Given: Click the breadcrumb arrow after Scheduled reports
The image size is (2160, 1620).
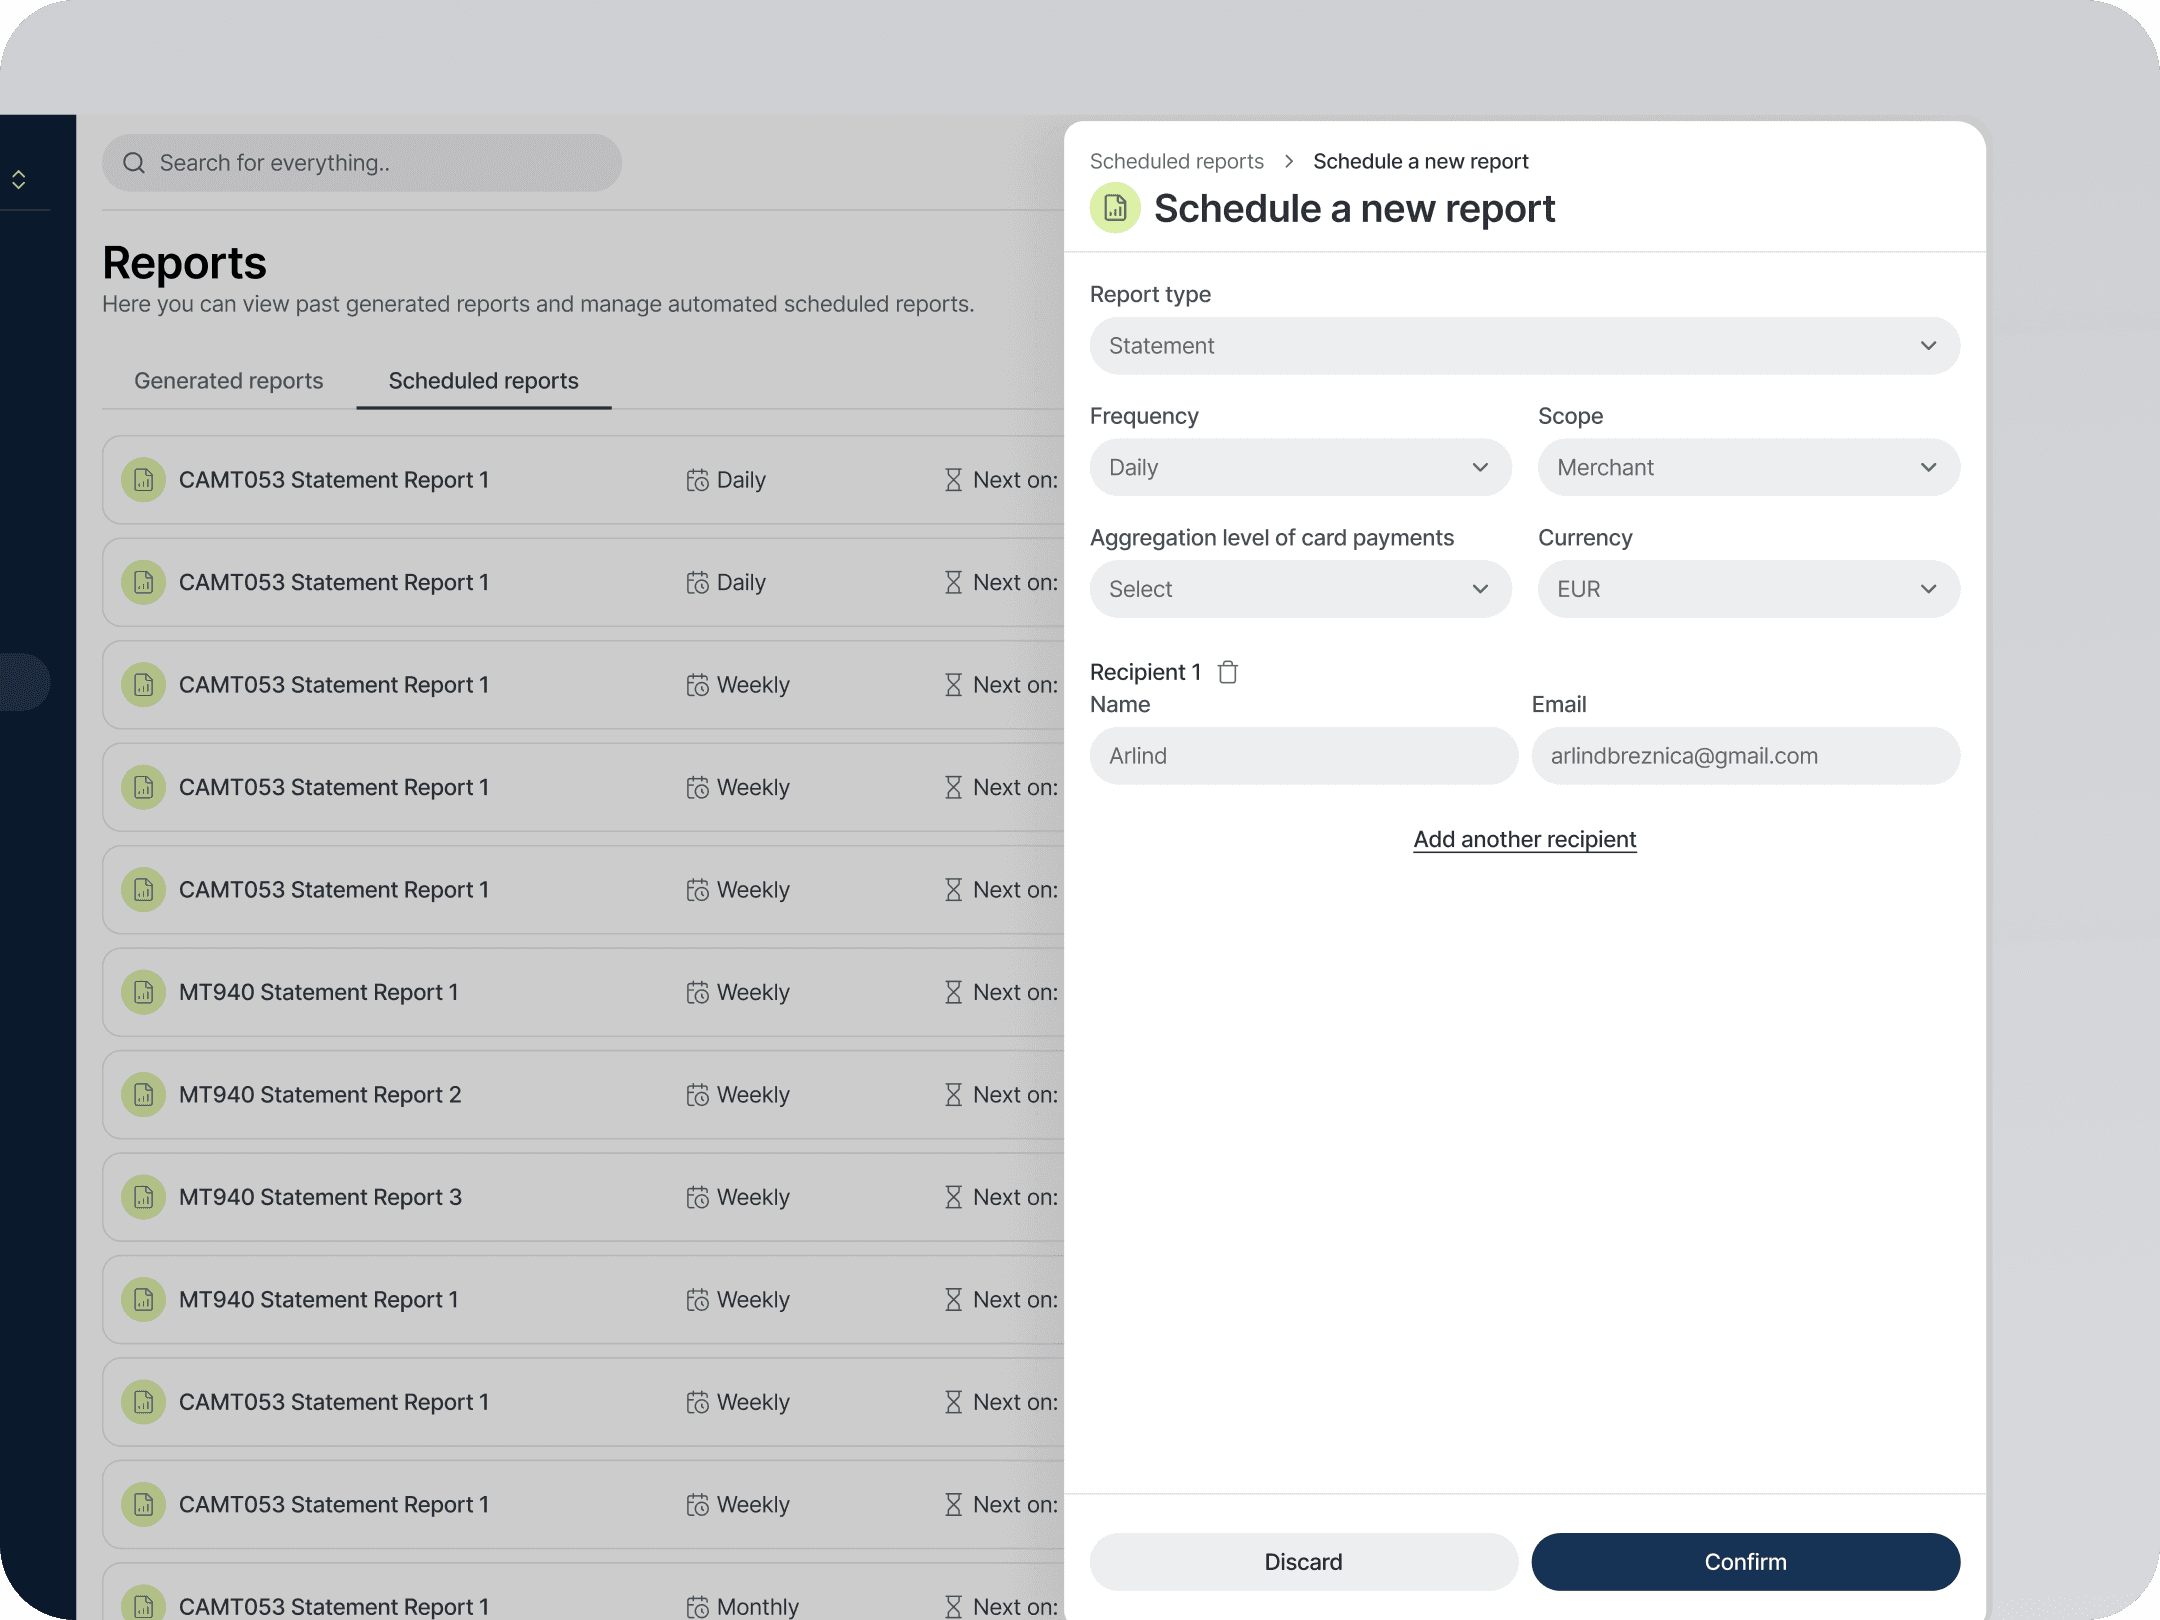Looking at the screenshot, I should click(1289, 161).
